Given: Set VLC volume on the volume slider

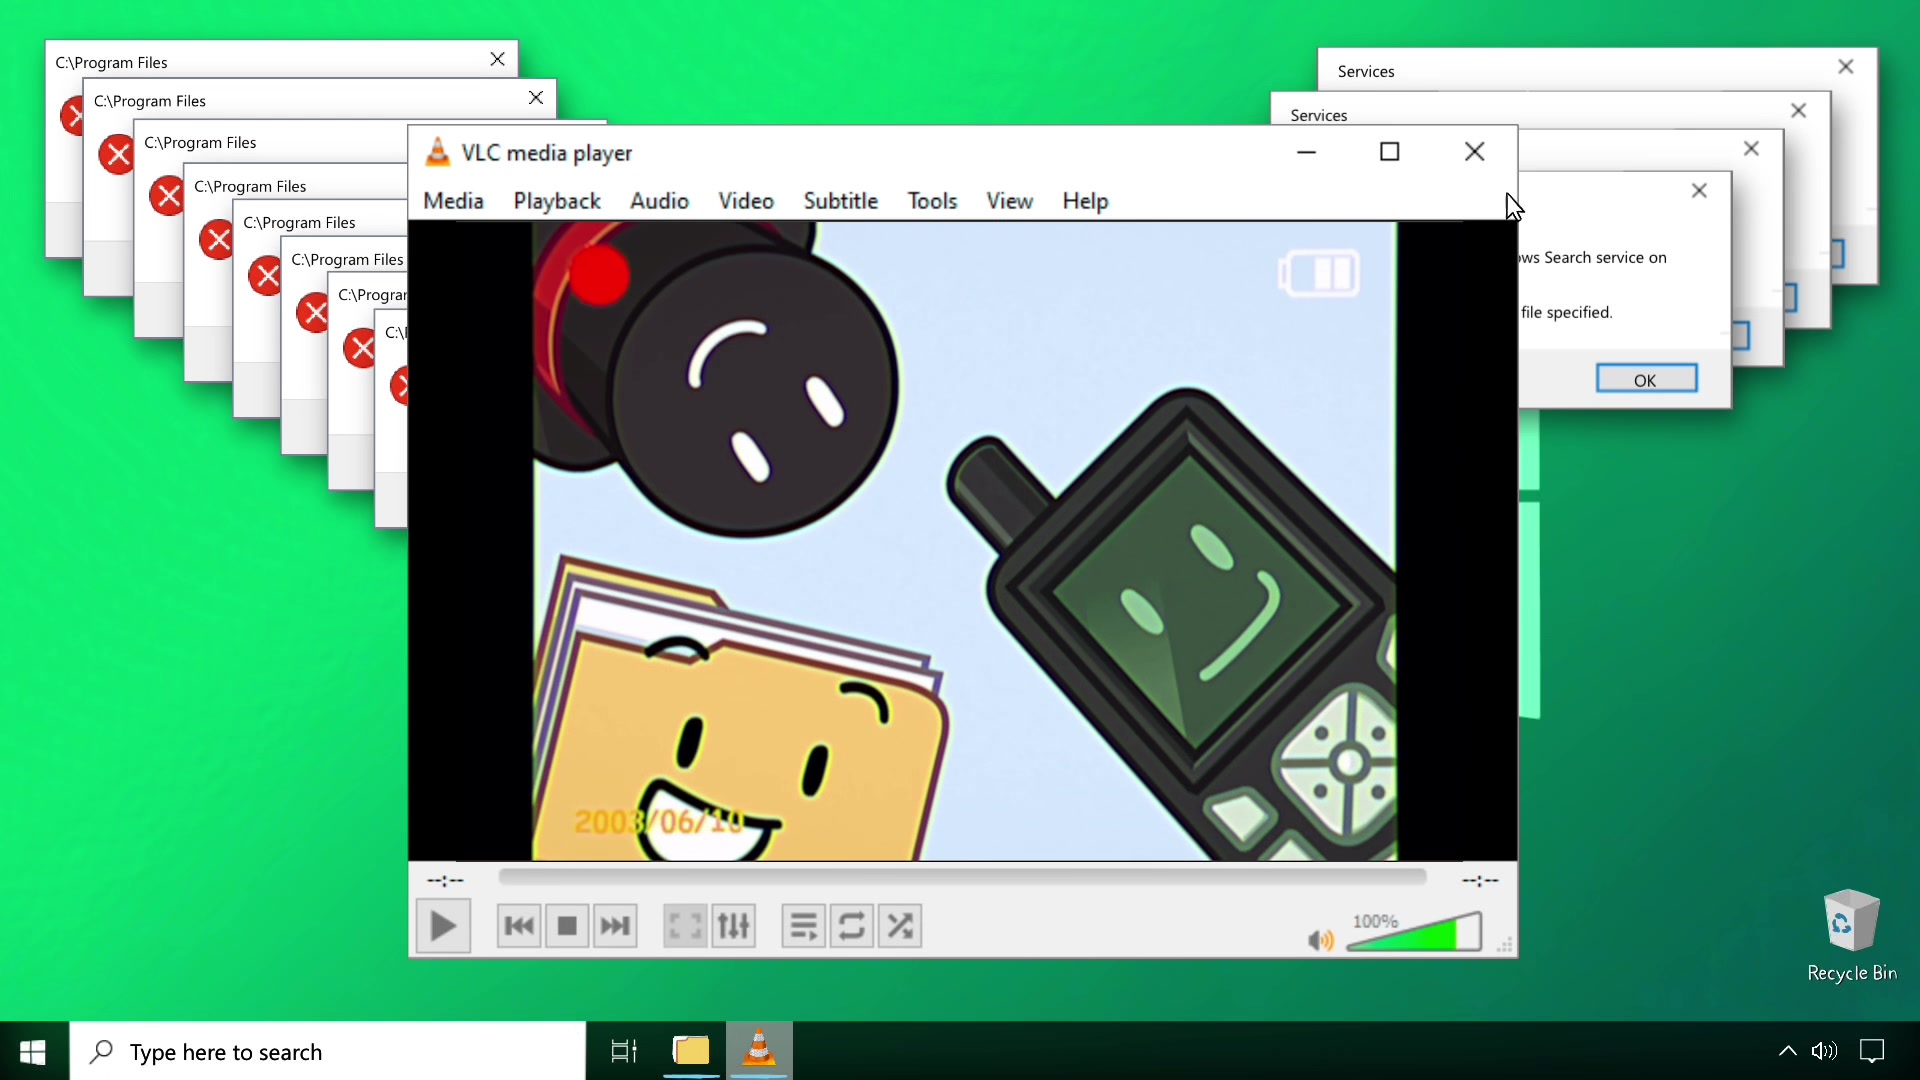Looking at the screenshot, I should (1414, 932).
